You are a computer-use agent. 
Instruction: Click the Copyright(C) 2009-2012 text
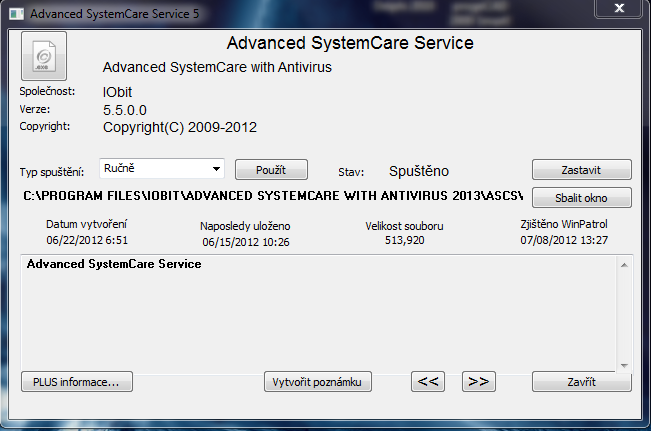[180, 127]
